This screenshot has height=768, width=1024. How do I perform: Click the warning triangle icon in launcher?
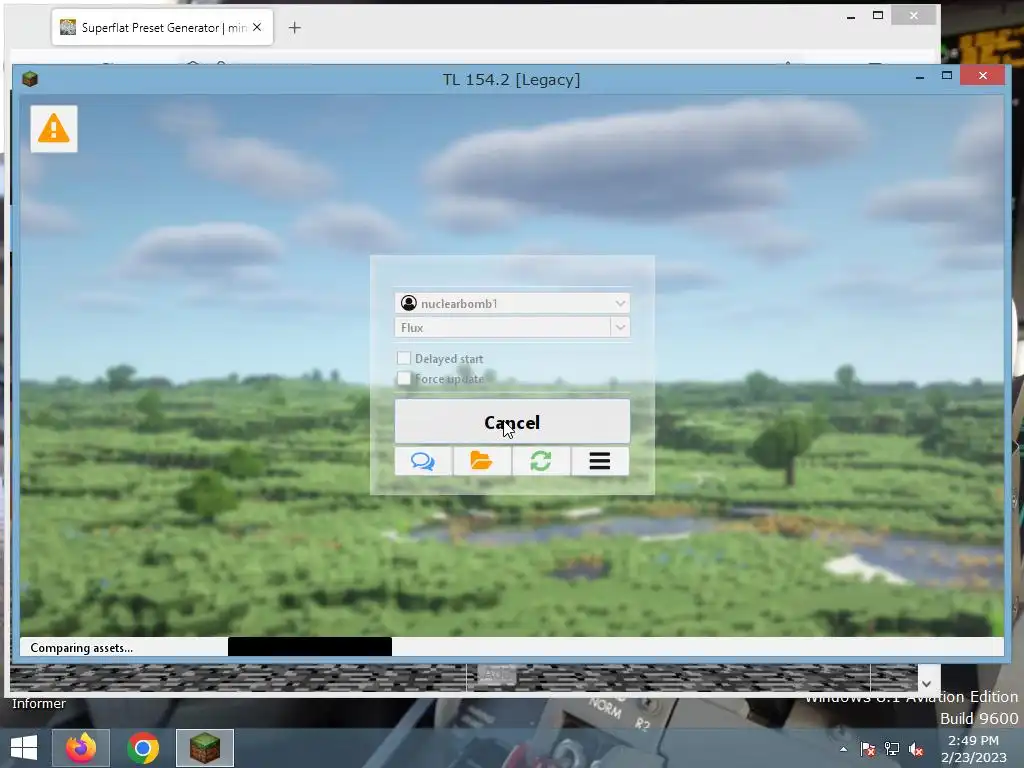pyautogui.click(x=54, y=129)
